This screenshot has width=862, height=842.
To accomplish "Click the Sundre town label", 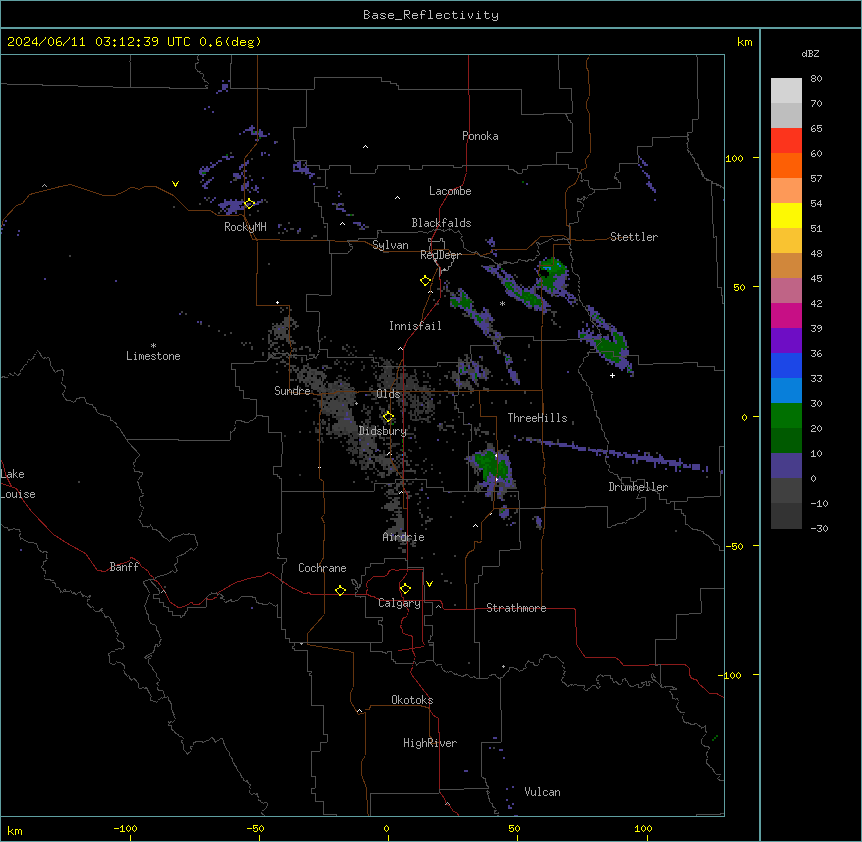I will point(292,391).
